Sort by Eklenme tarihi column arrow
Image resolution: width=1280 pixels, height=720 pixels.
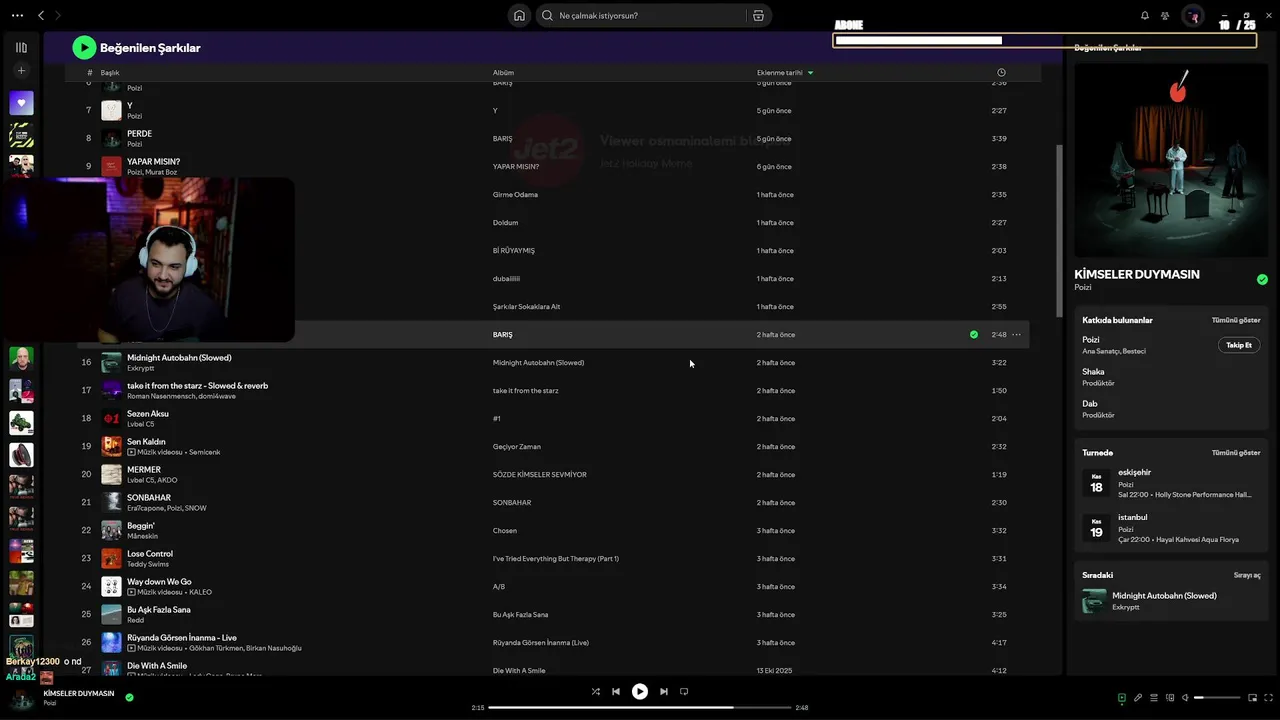pyautogui.click(x=810, y=73)
